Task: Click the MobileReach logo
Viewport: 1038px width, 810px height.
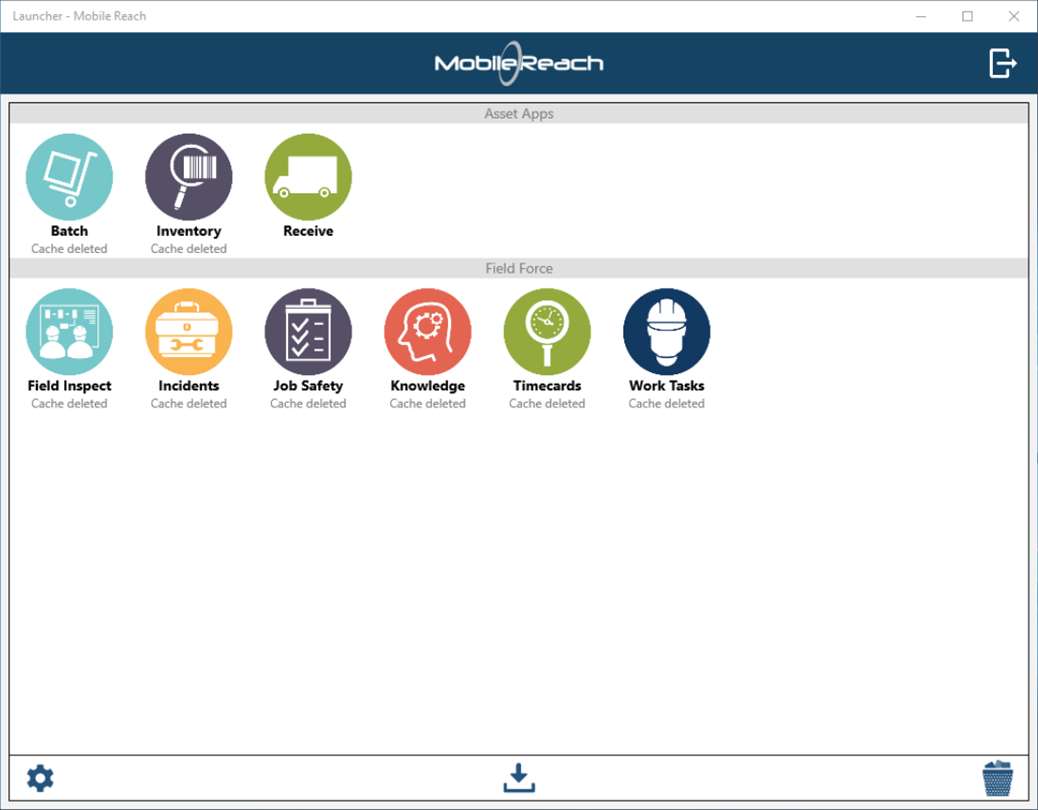Action: point(518,64)
